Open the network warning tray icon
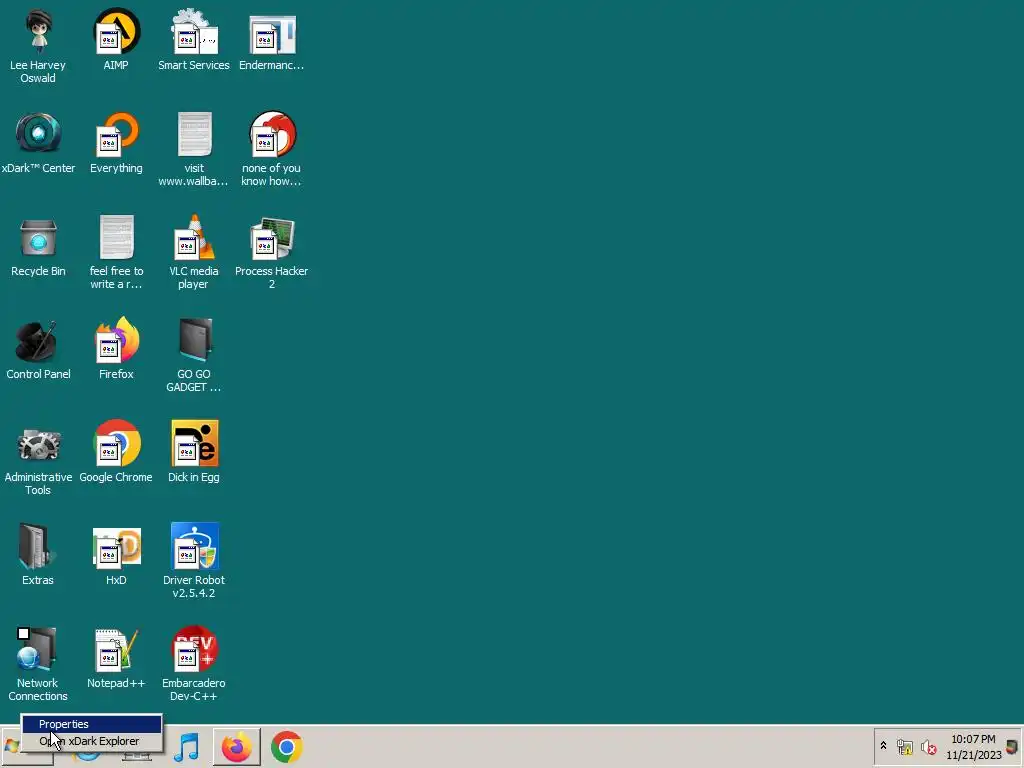The width and height of the screenshot is (1024, 768). click(904, 747)
